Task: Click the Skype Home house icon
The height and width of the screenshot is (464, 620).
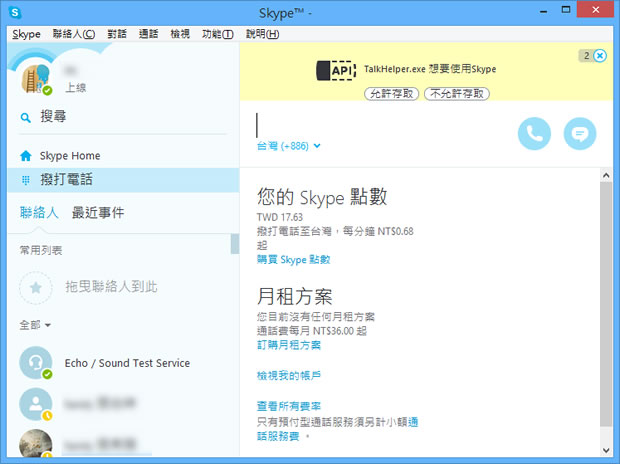Action: [x=26, y=156]
